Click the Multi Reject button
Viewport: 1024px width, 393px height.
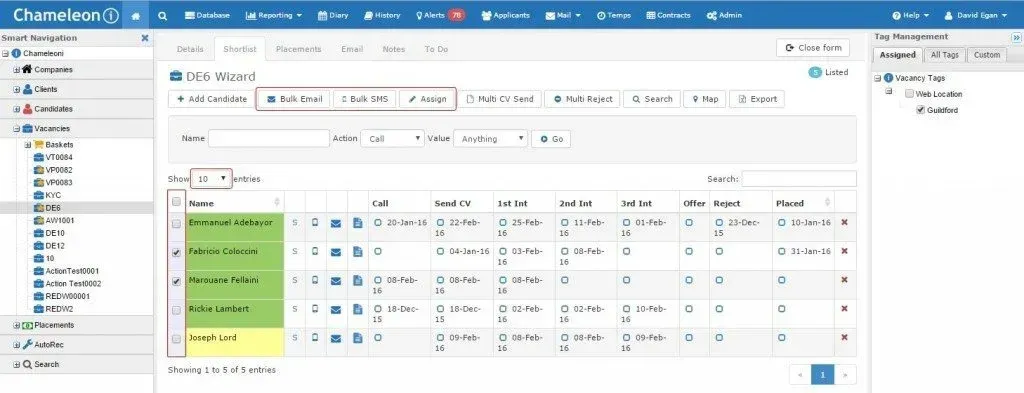[x=582, y=99]
